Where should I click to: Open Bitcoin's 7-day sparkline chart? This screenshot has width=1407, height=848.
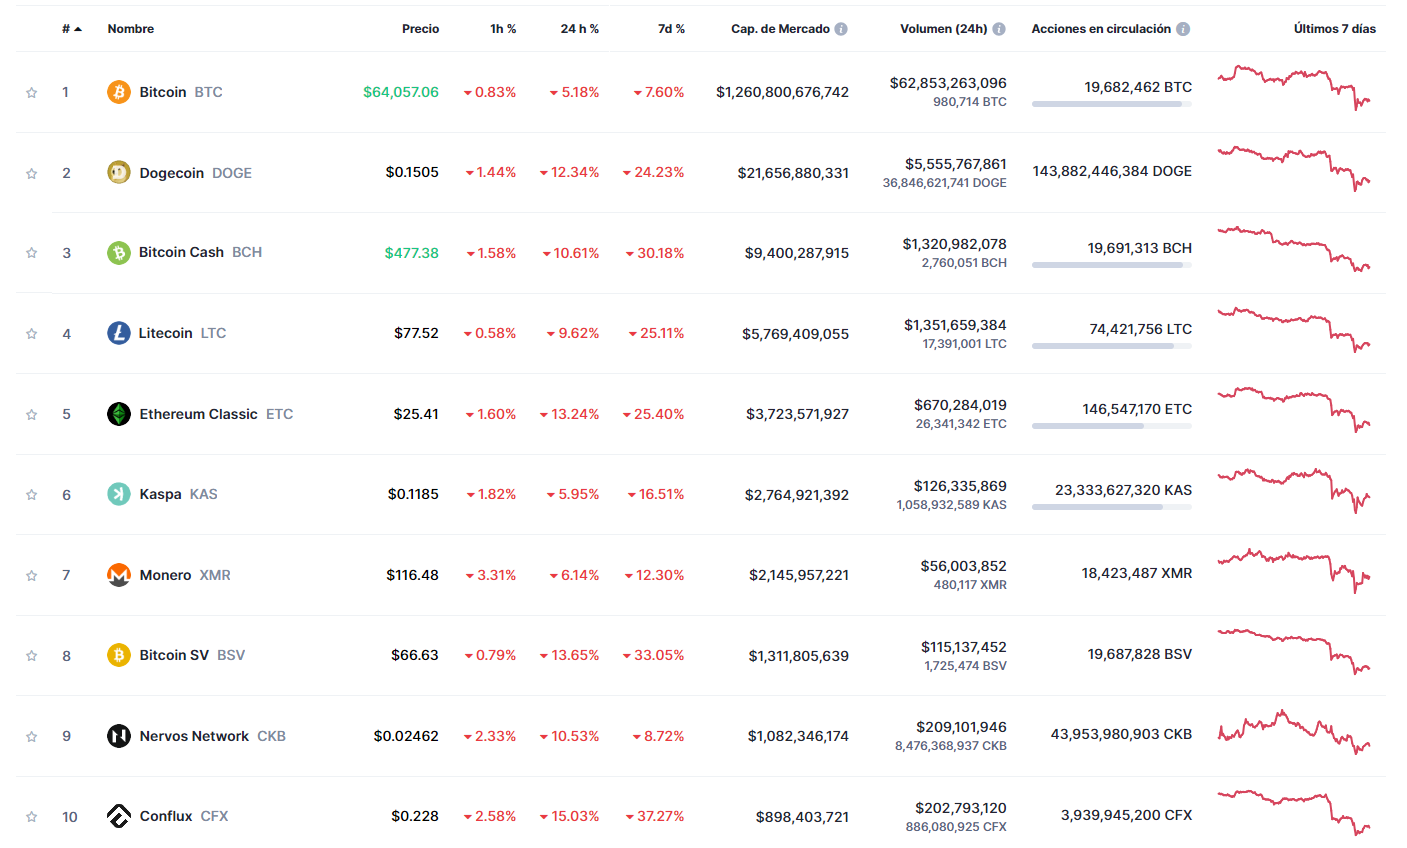tap(1294, 87)
